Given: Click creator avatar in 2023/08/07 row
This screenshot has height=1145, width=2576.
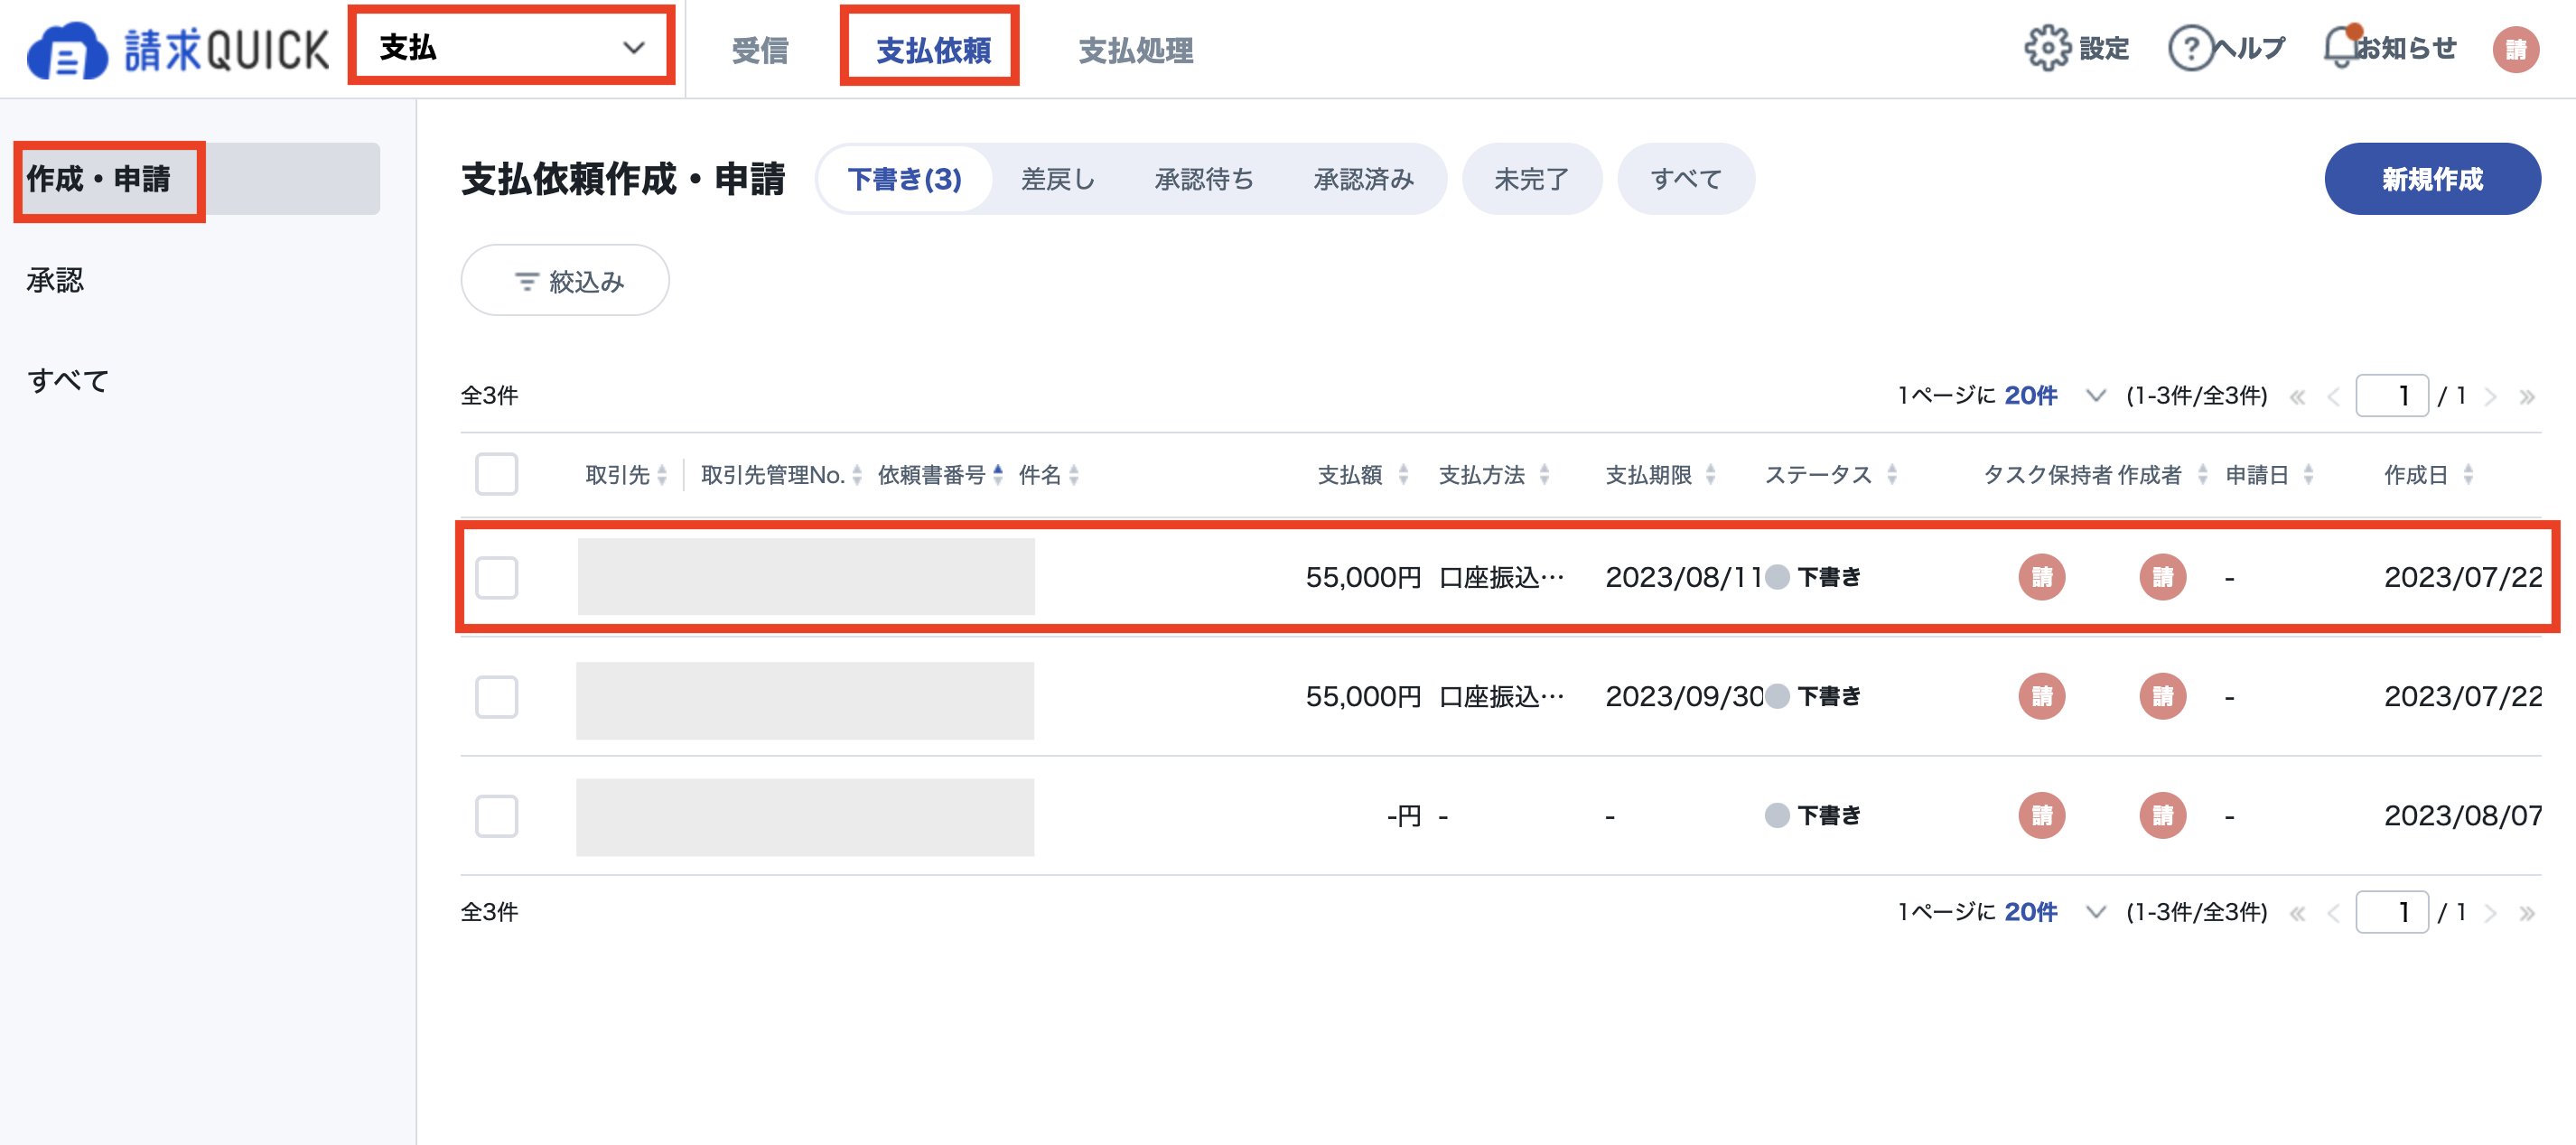Looking at the screenshot, I should pos(2162,815).
